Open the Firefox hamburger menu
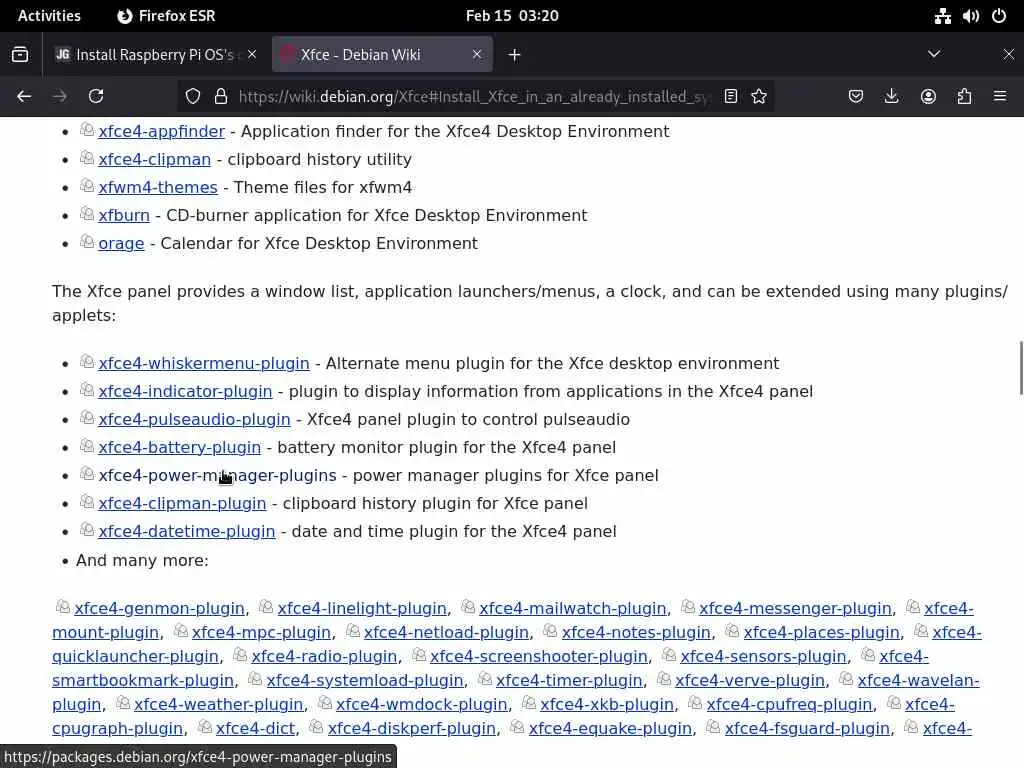This screenshot has height=768, width=1024. [x=1000, y=97]
